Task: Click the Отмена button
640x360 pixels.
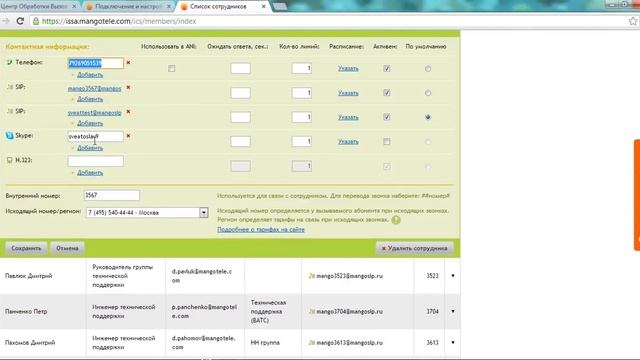Action: 67,248
